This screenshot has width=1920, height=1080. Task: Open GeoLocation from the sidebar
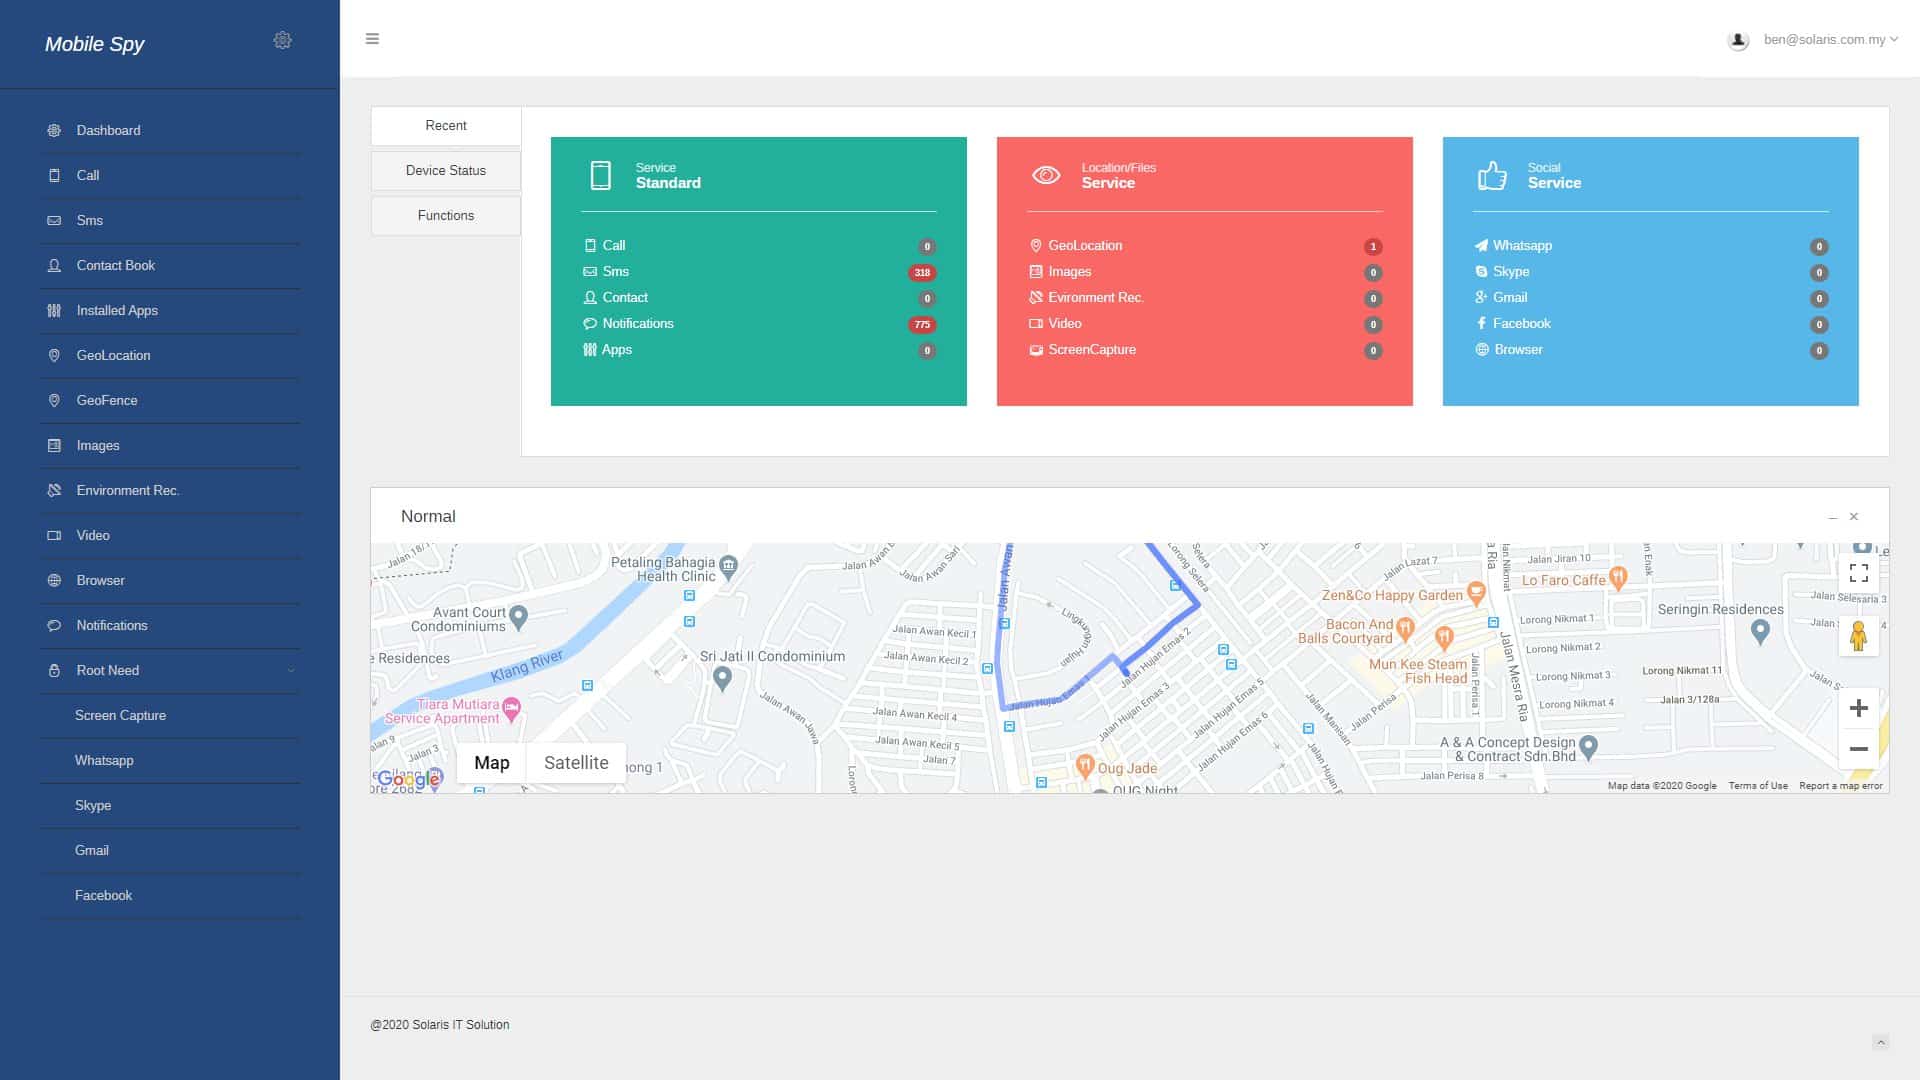(x=113, y=356)
